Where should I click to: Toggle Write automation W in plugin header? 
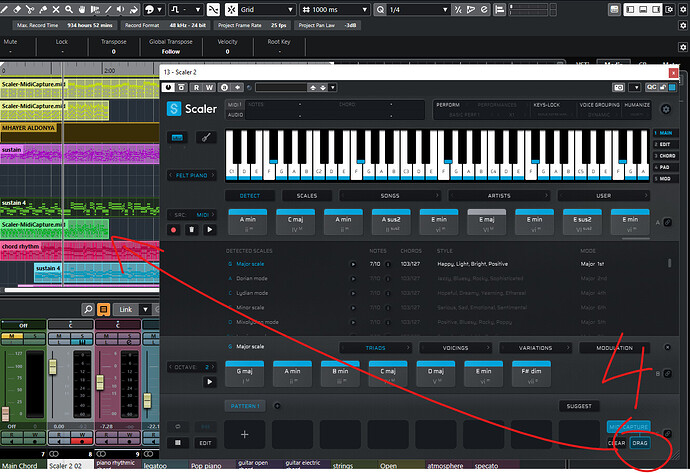[x=209, y=88]
